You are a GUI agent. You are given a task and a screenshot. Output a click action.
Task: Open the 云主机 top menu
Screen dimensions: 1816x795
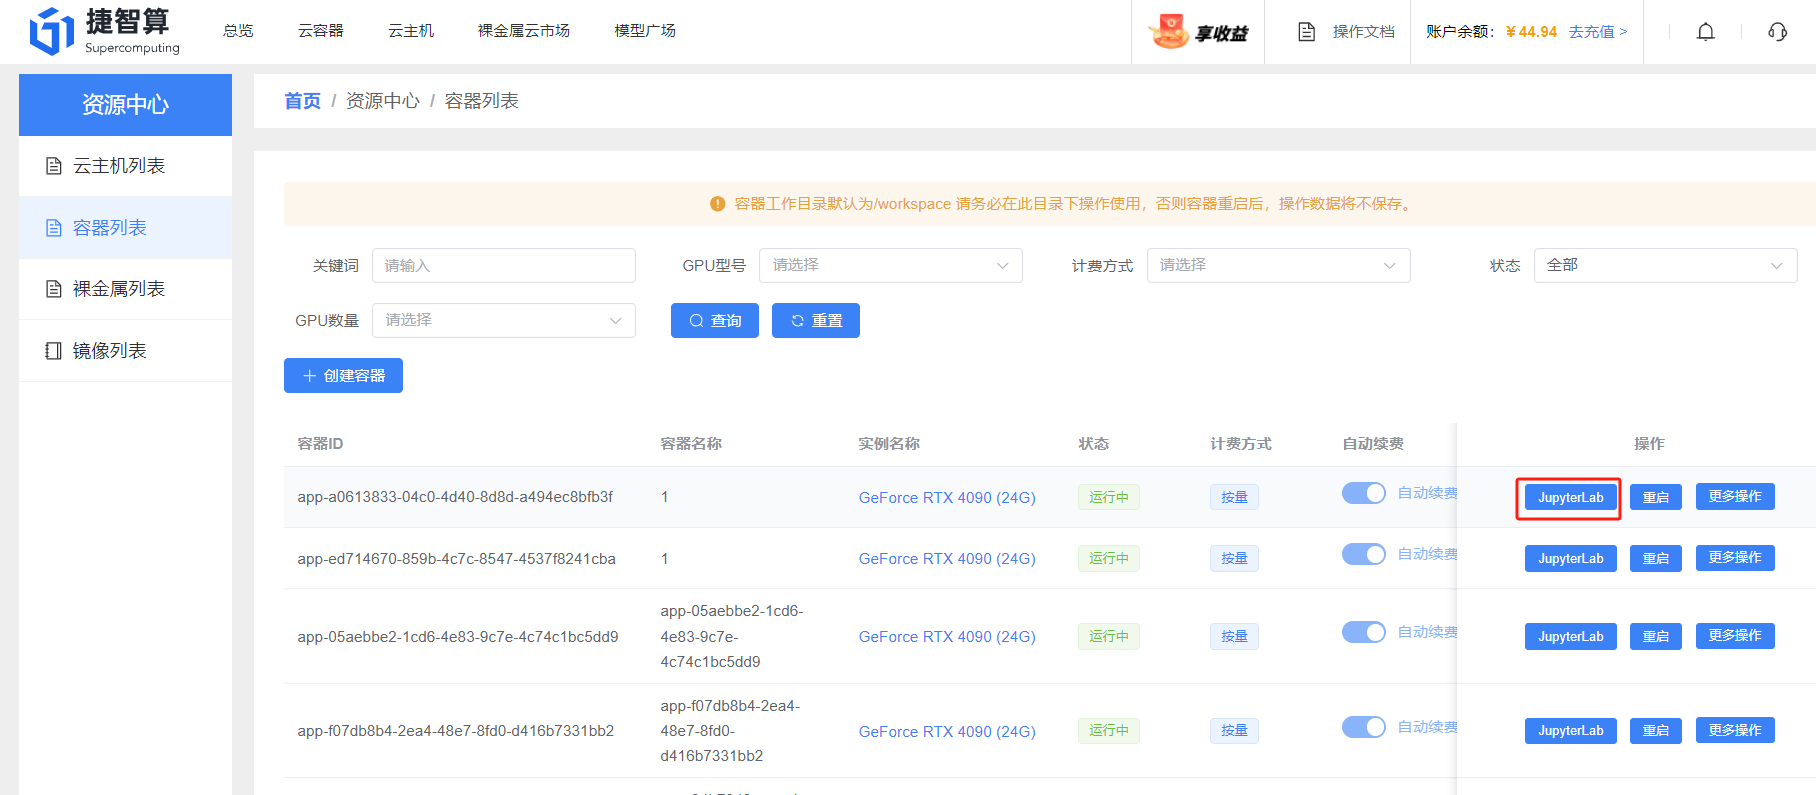tap(411, 31)
